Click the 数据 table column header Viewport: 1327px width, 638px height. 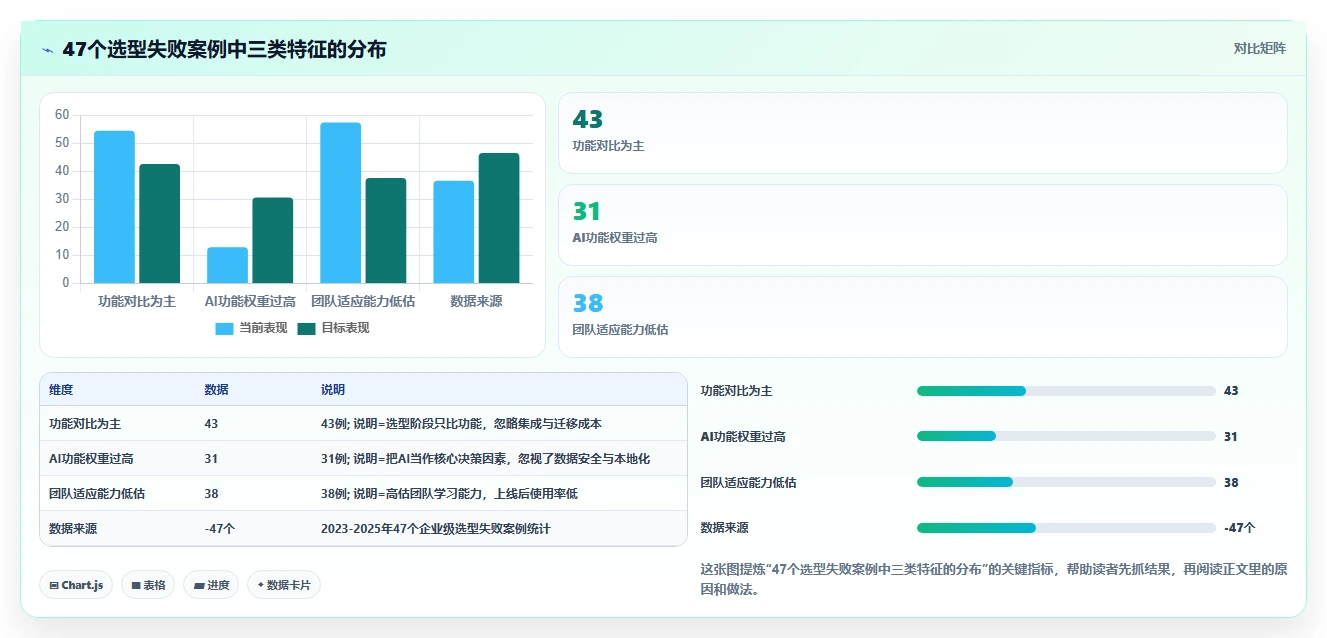tap(216, 390)
